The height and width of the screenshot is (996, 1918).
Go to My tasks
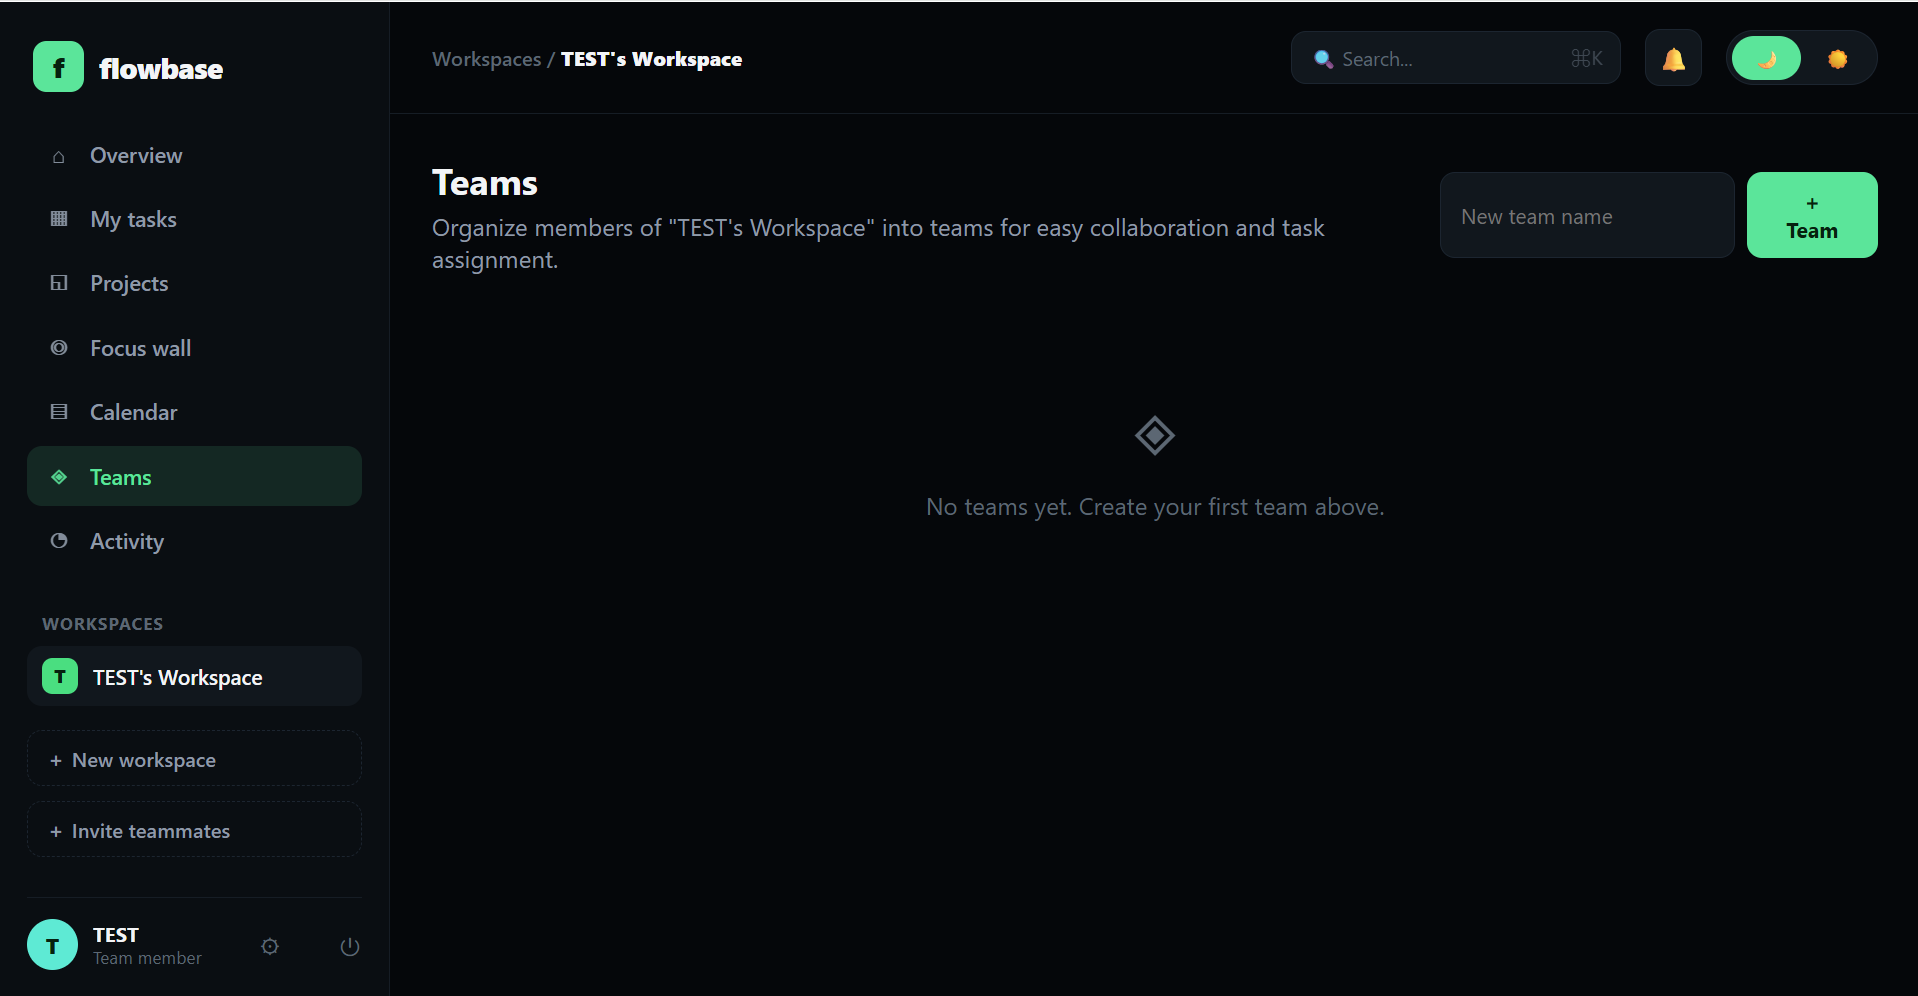coord(194,220)
